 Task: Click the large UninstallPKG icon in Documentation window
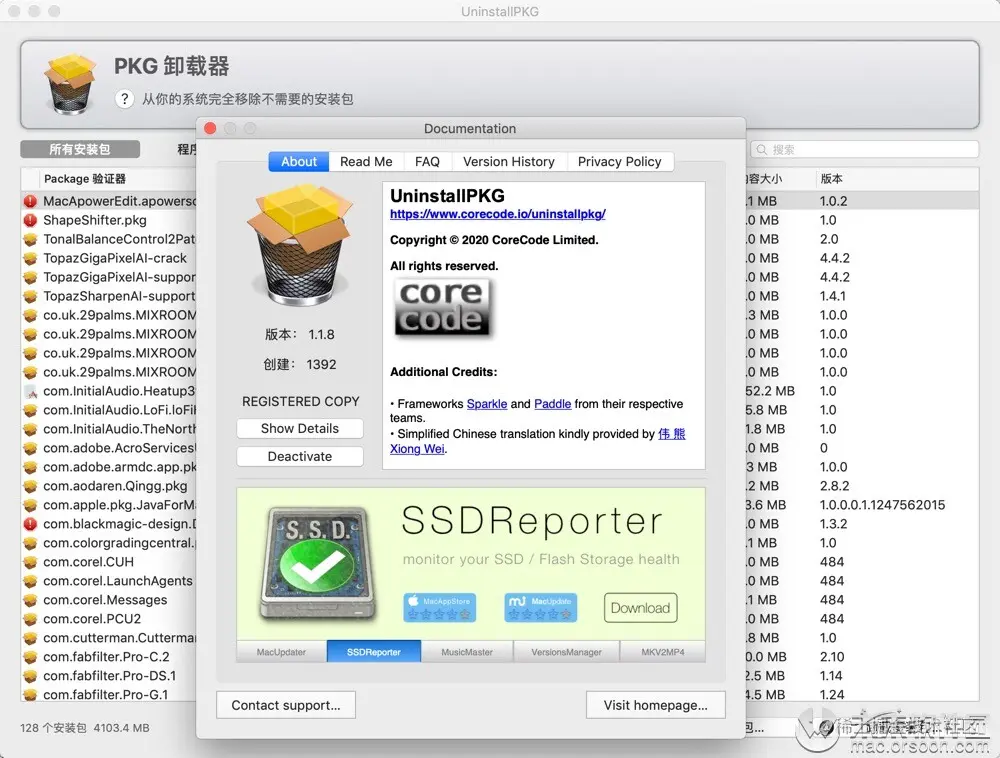click(x=300, y=245)
